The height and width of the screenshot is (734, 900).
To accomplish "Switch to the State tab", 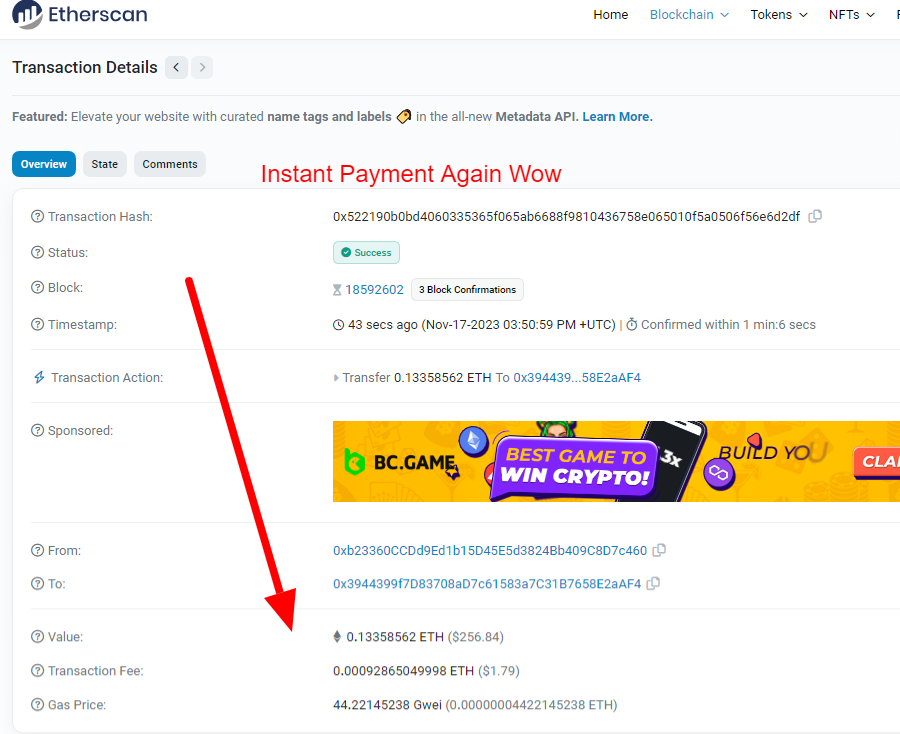I will point(104,164).
